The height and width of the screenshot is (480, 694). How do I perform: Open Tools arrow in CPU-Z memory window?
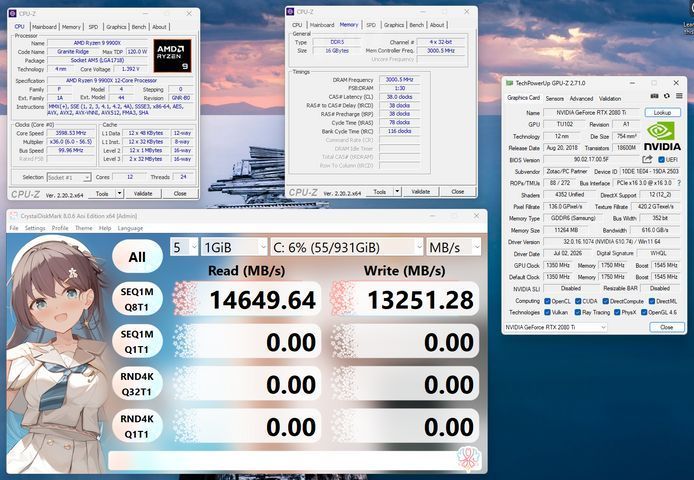pos(397,192)
